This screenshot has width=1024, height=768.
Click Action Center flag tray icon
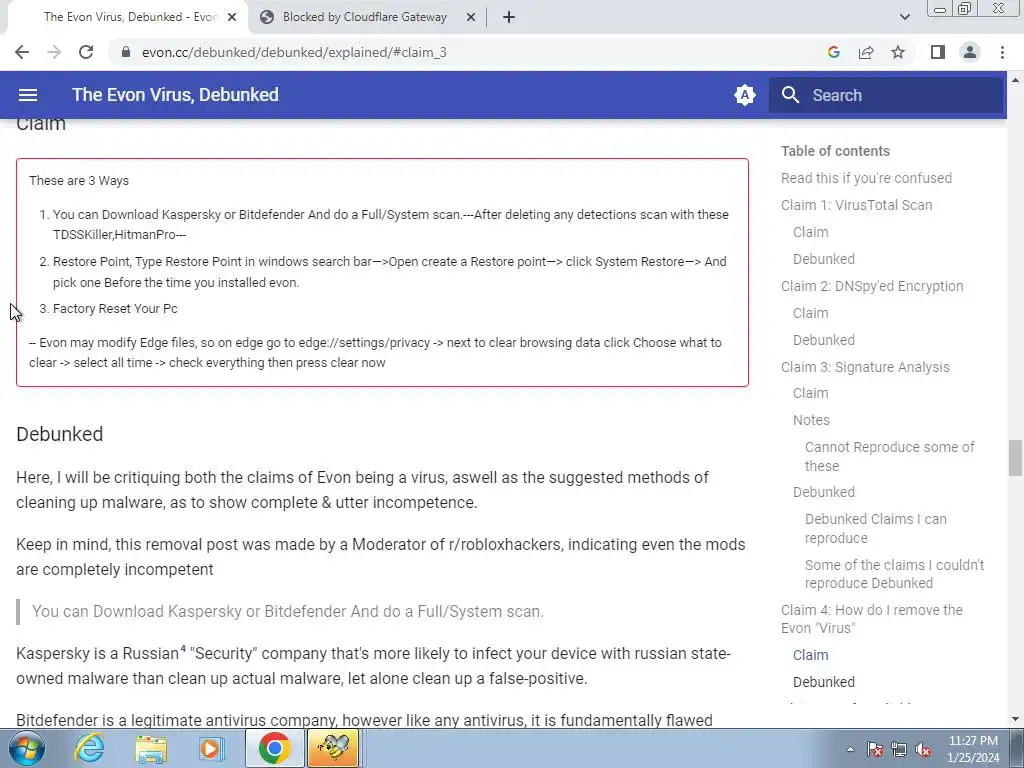(x=875, y=749)
